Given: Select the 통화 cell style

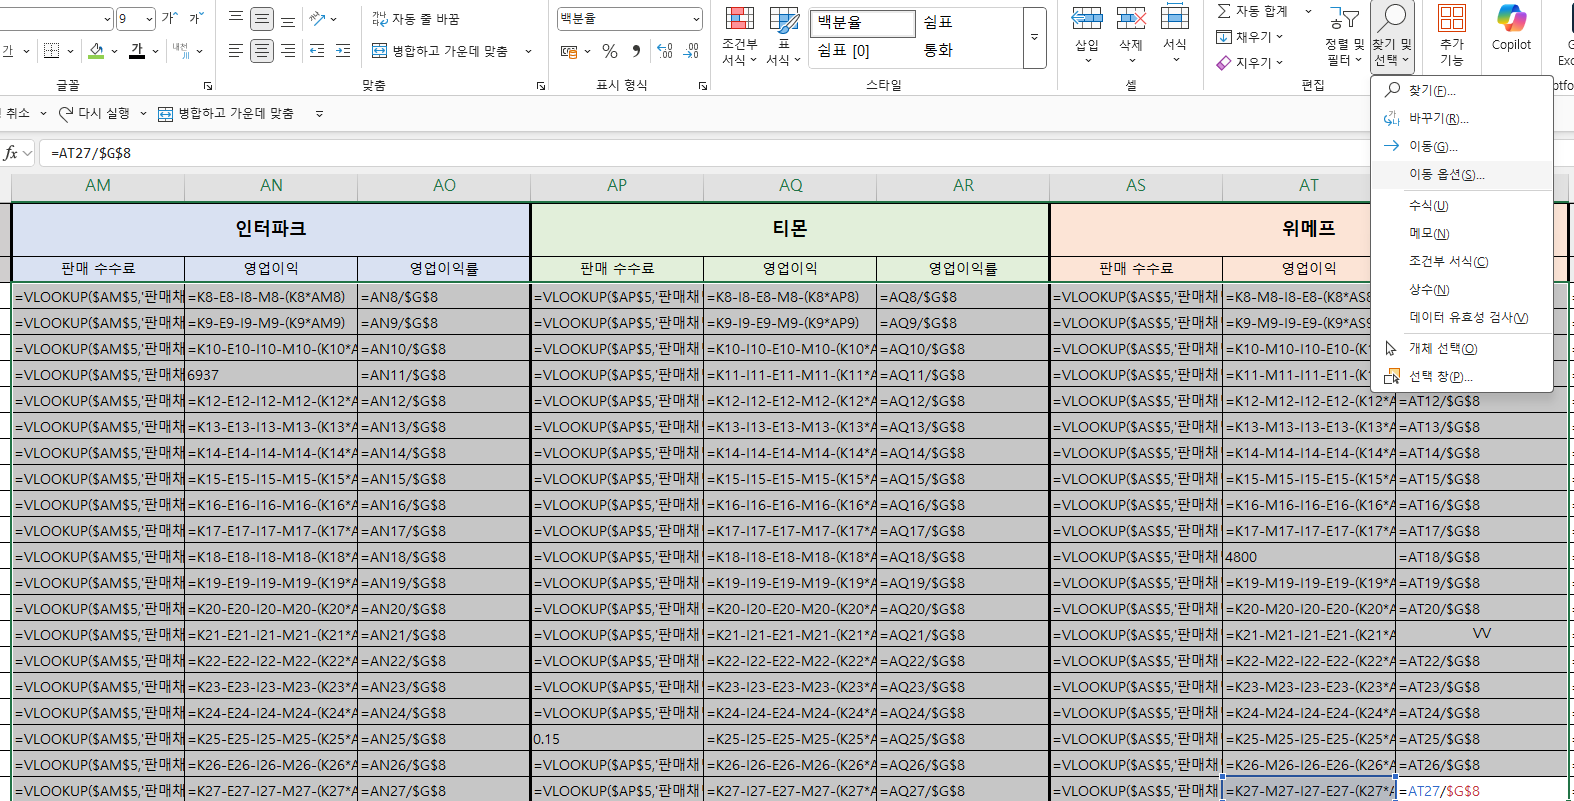Looking at the screenshot, I should coord(937,50).
